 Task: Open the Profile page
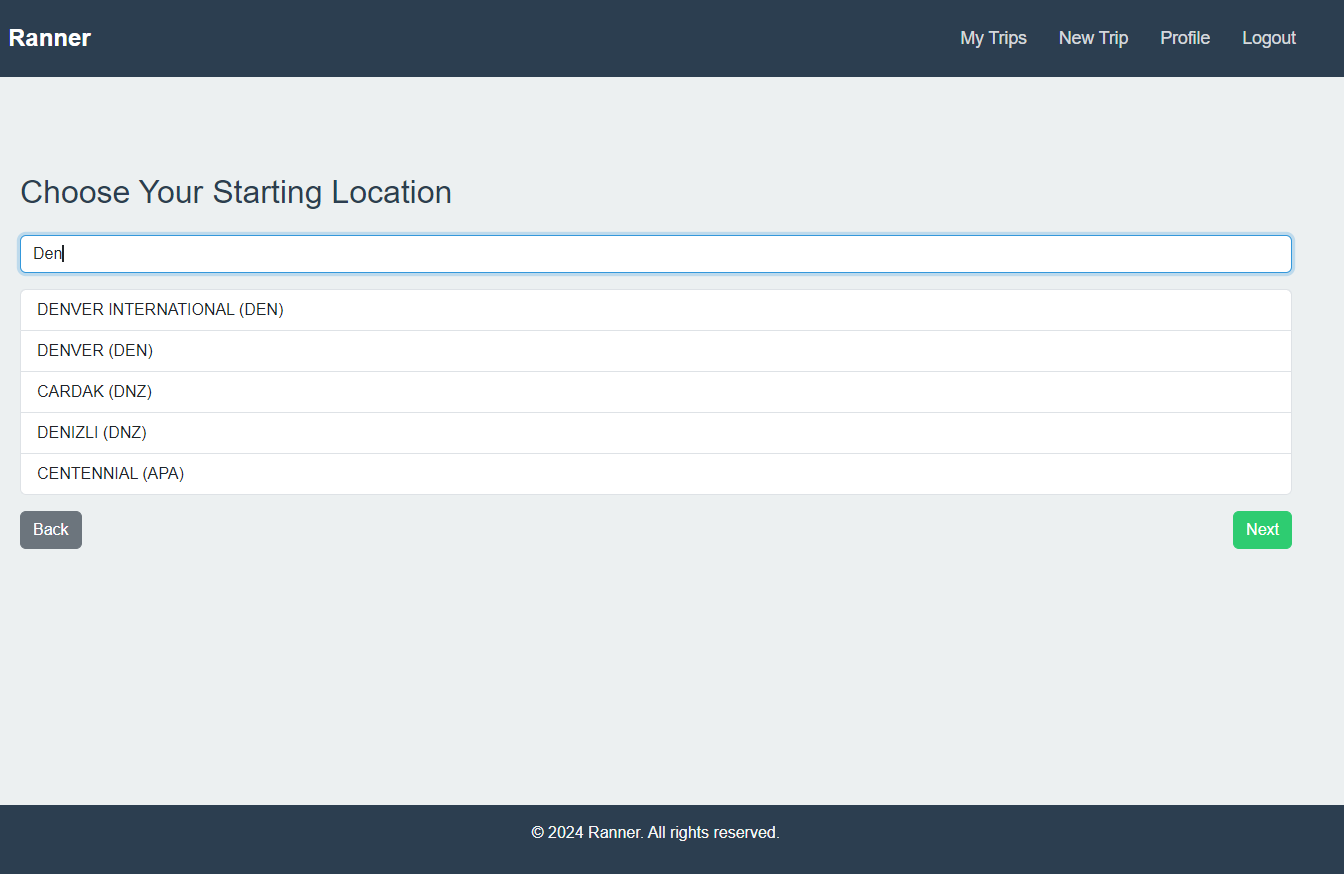(x=1185, y=38)
